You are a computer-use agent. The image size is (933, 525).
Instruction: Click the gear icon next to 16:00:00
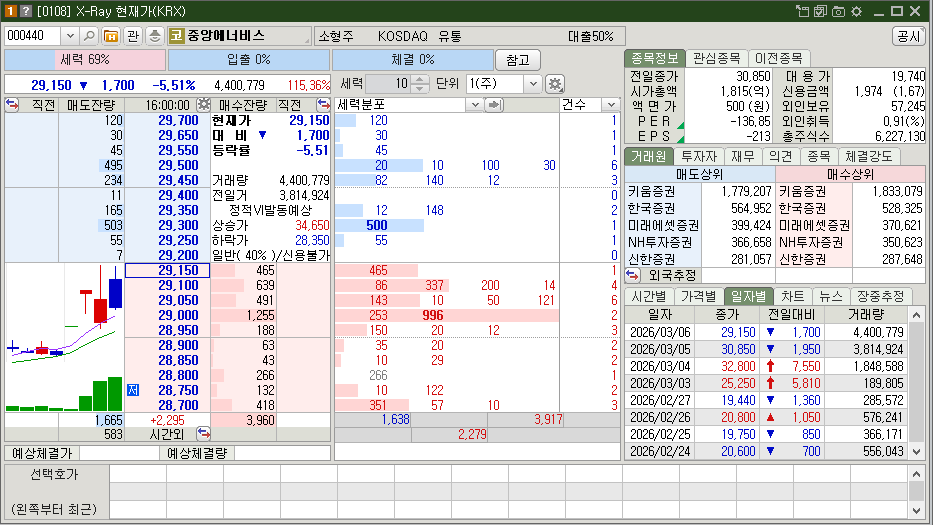click(204, 104)
